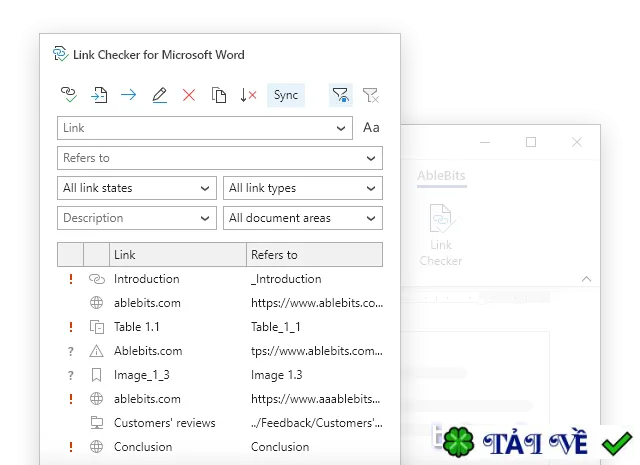The height and width of the screenshot is (465, 640).
Task: Select the https://www.aaablebits... cell
Action: [x=316, y=399]
